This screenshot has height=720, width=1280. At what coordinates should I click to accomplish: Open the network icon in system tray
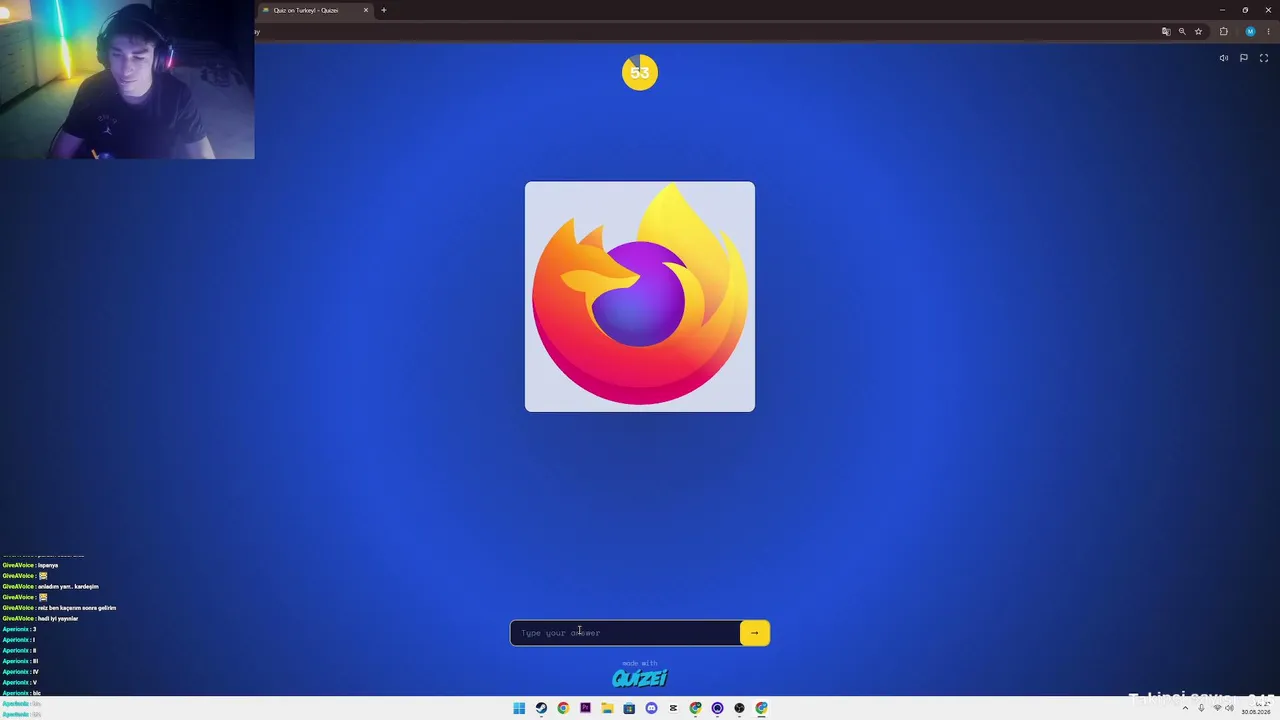(1217, 708)
